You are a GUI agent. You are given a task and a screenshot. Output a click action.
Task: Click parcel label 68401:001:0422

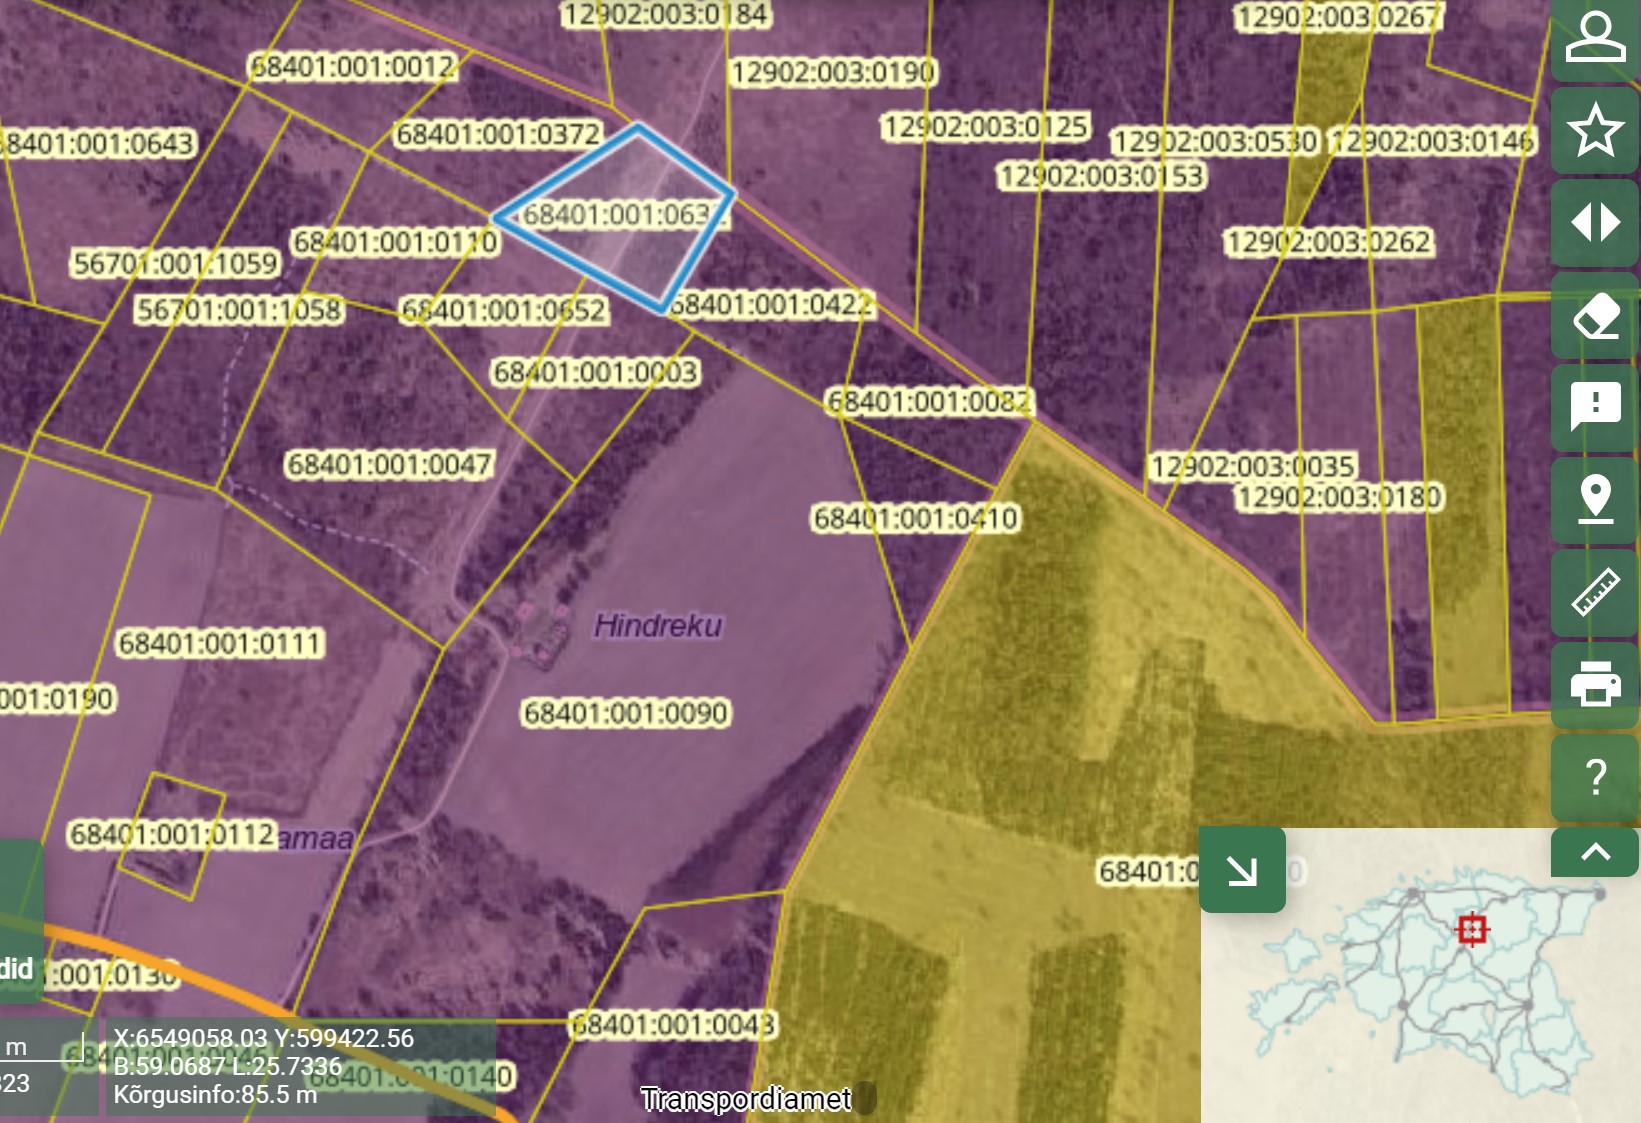click(771, 304)
